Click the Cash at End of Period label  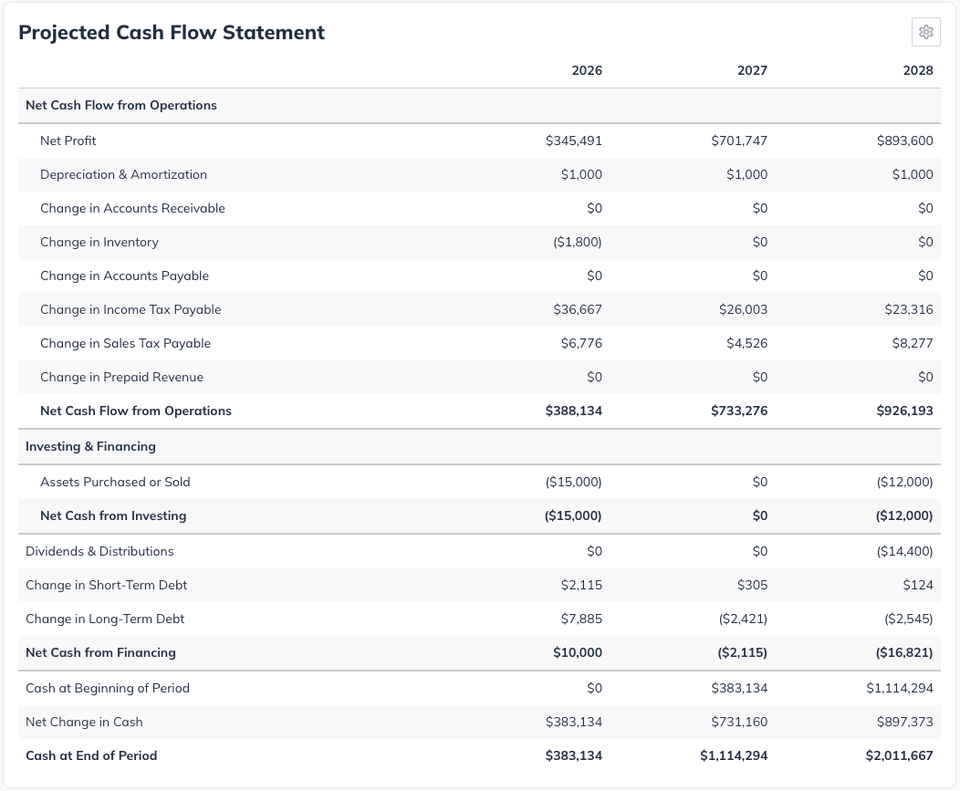point(91,755)
